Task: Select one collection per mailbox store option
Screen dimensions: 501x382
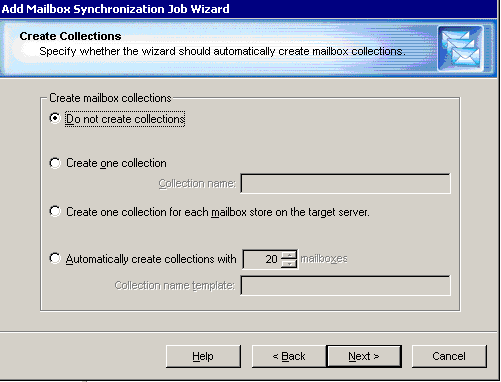Action: click(x=55, y=211)
